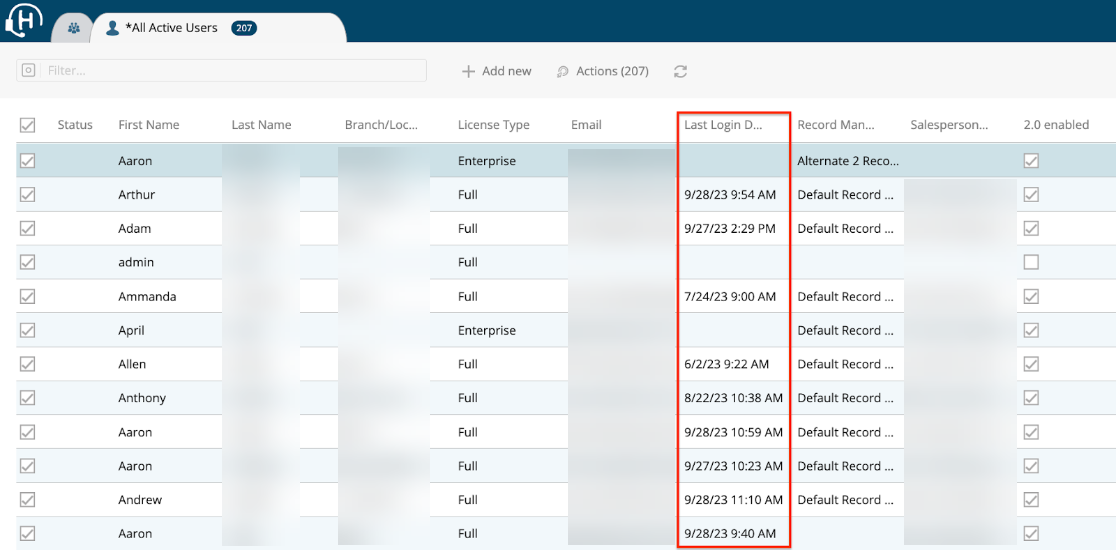Screen dimensions: 1116x558
Task: Toggle 2.0 enabled checkbox in Andrew row
Action: 1031,500
